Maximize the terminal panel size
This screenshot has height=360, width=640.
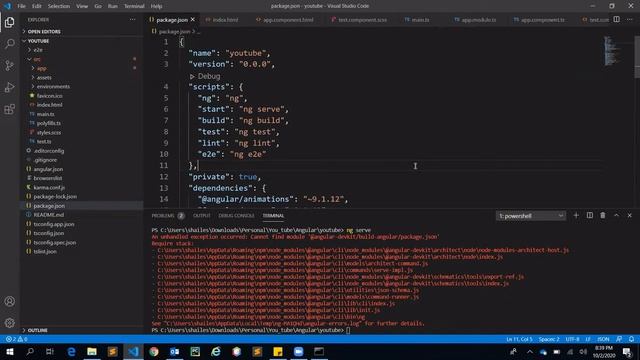click(x=616, y=216)
